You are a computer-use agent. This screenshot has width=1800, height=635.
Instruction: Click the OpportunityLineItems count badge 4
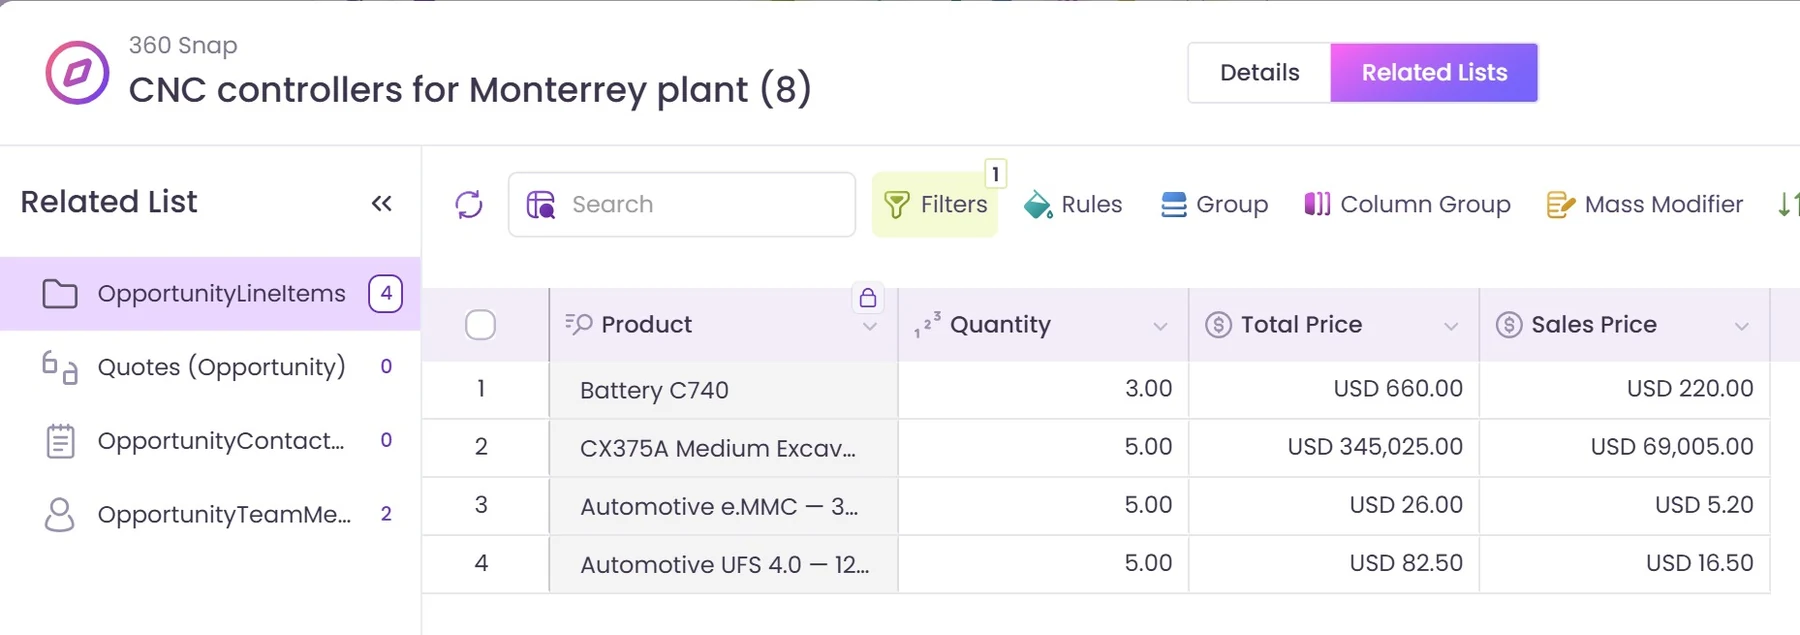386,294
